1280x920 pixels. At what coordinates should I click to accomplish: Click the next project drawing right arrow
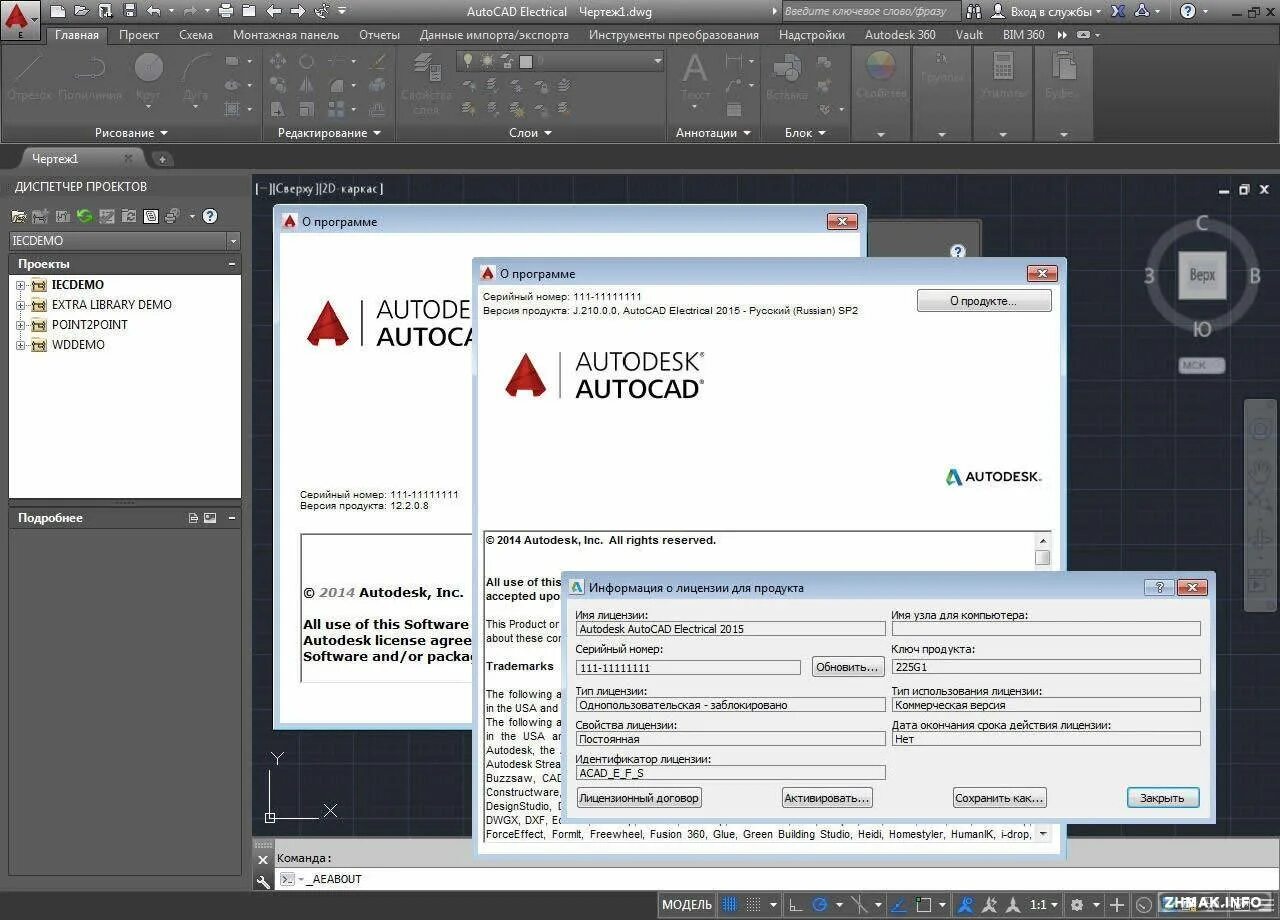click(x=297, y=11)
